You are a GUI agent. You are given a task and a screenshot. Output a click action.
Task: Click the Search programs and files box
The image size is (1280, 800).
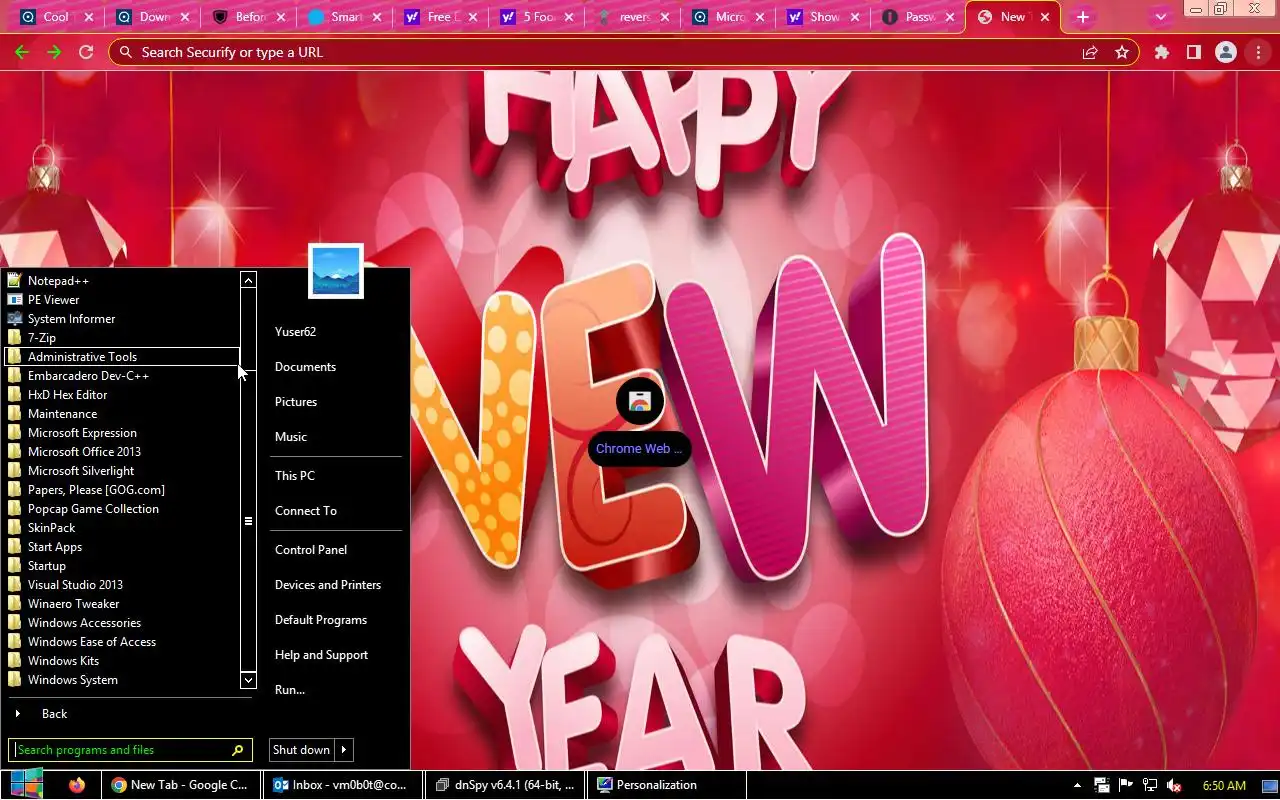pos(130,750)
